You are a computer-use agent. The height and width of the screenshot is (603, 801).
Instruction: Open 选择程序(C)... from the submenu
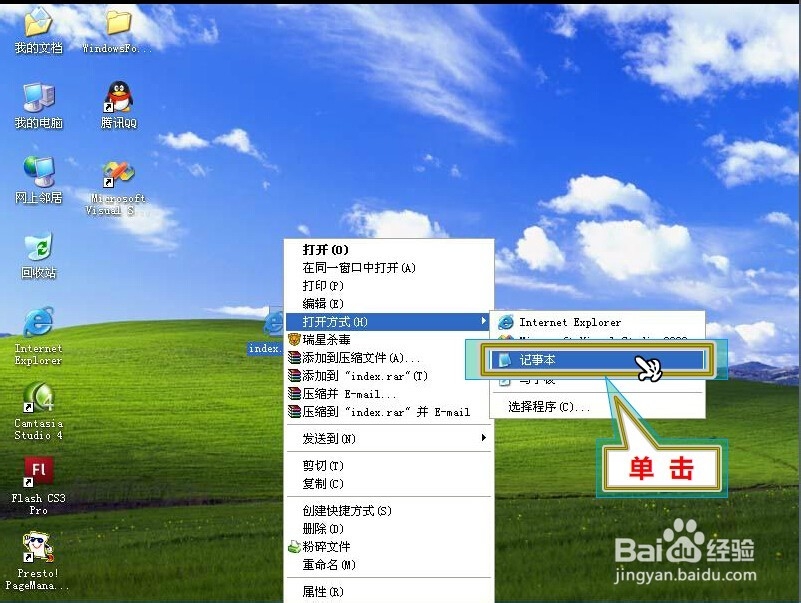598,407
